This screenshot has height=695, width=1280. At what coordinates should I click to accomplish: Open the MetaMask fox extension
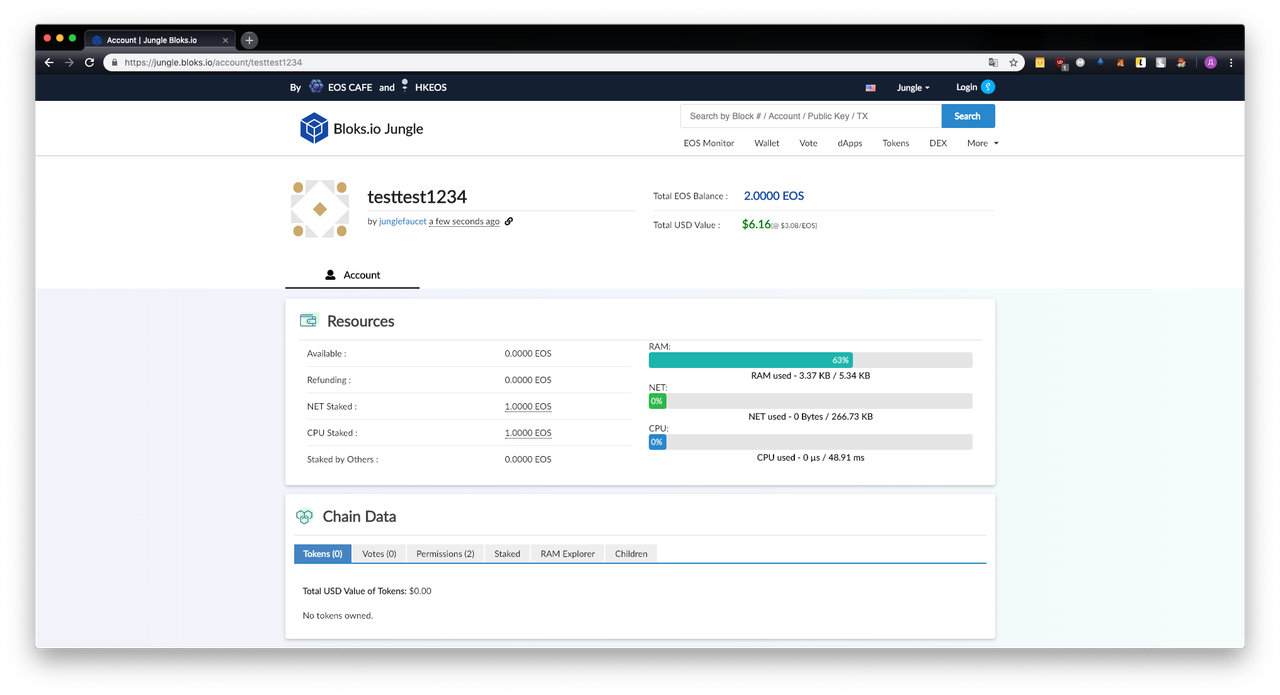click(1120, 62)
